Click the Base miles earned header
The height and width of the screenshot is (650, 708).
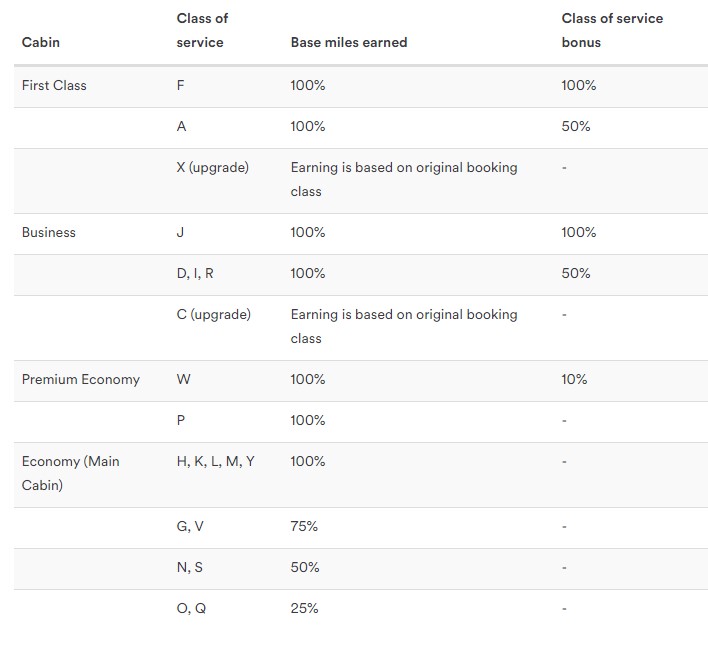[349, 42]
